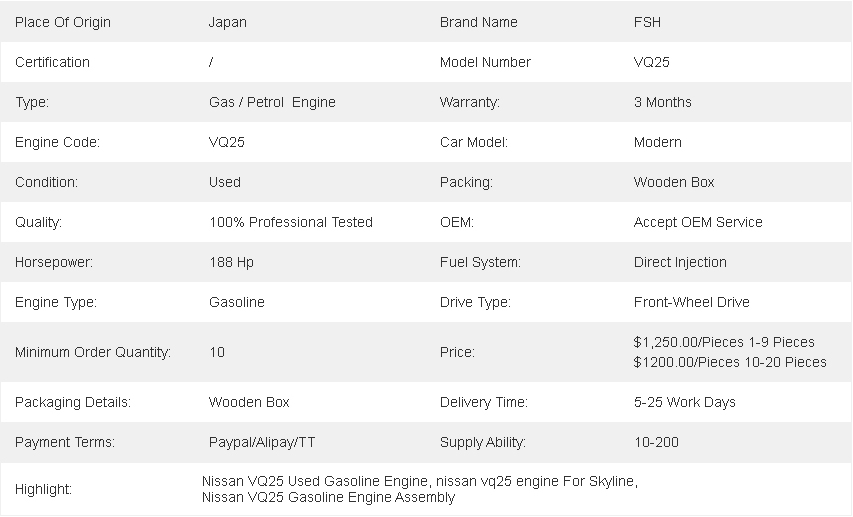
Task: Click the Gas / Petrol Engine type
Action: tap(272, 102)
